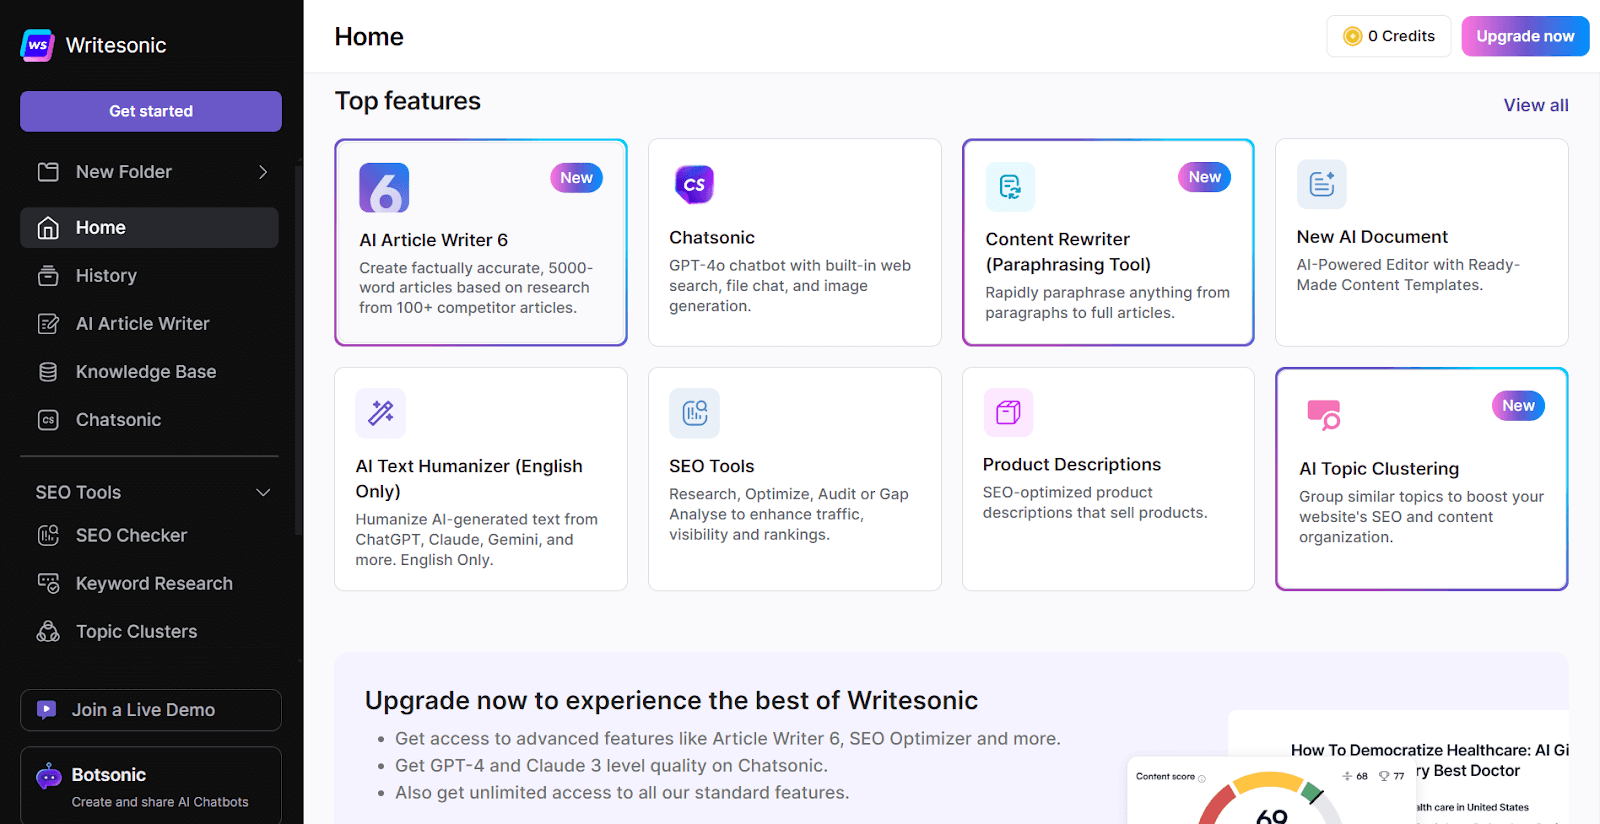Click the content score gauge thumbnail

(1271, 791)
